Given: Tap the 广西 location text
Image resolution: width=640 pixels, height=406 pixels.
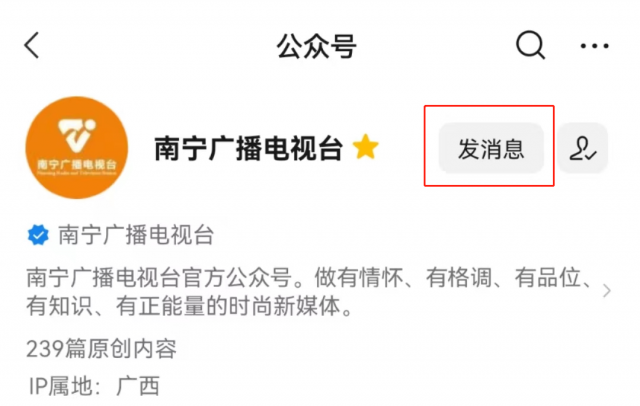Looking at the screenshot, I should tap(138, 386).
